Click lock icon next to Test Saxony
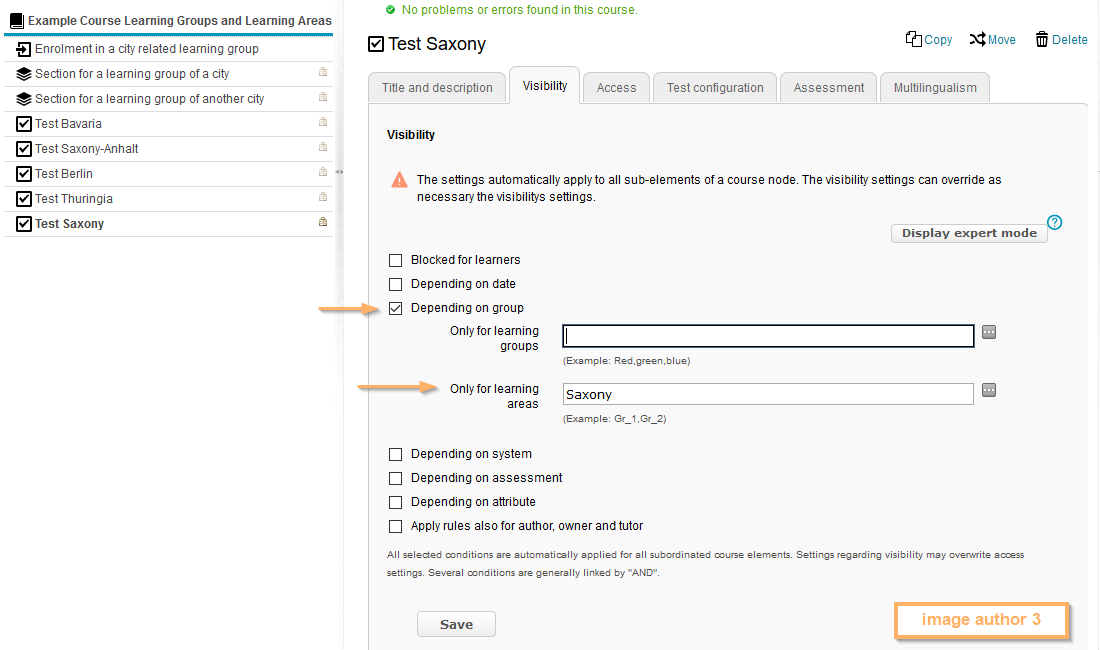This screenshot has height=650, width=1100. [323, 223]
